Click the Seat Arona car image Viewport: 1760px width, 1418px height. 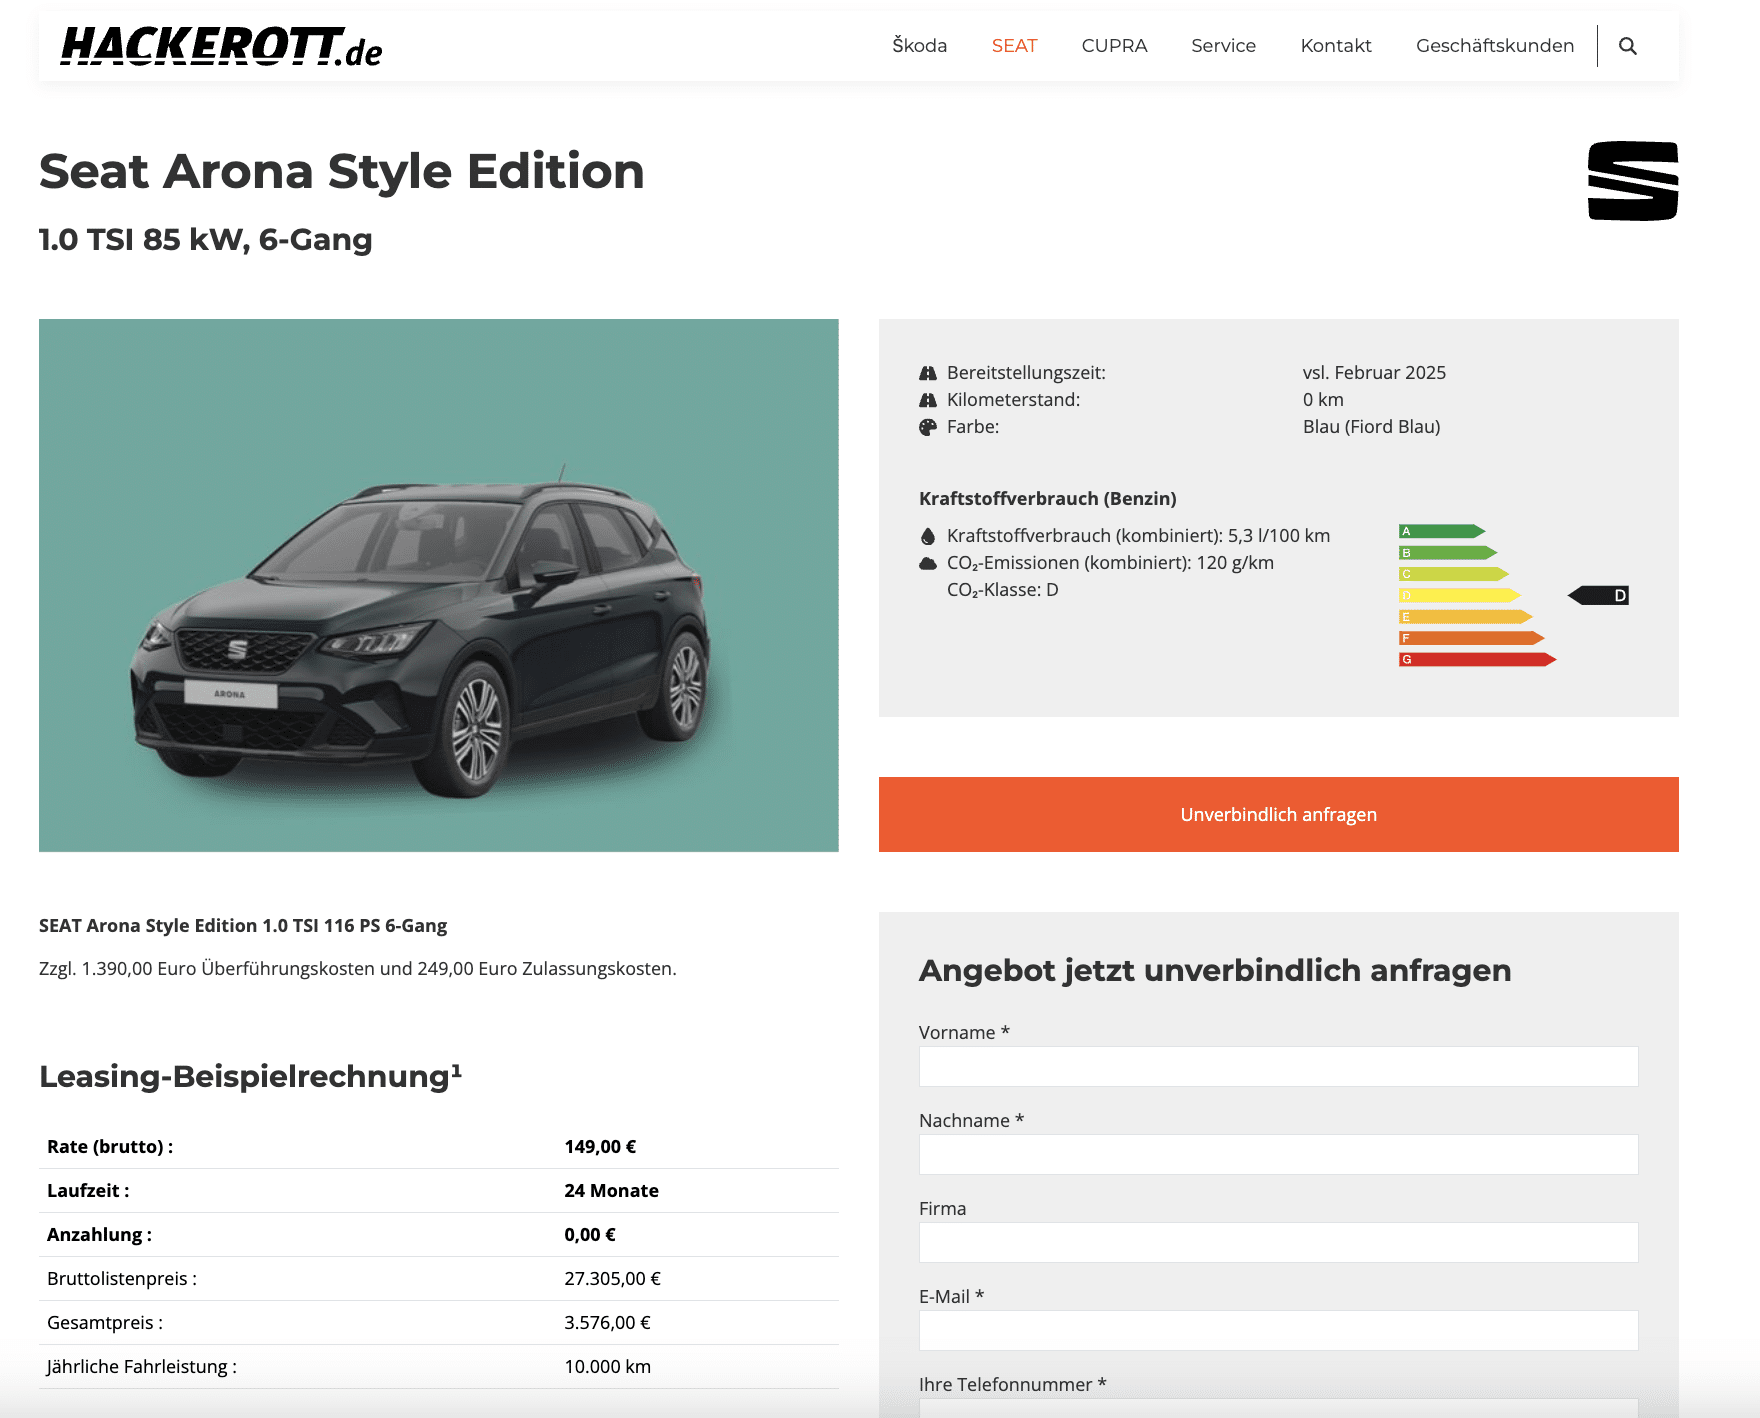point(439,586)
